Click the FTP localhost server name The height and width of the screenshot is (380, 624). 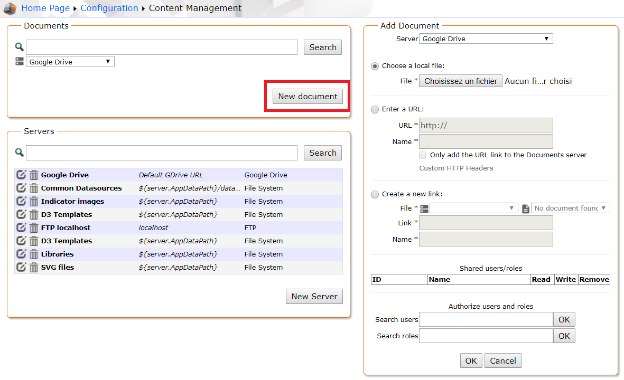click(x=66, y=228)
